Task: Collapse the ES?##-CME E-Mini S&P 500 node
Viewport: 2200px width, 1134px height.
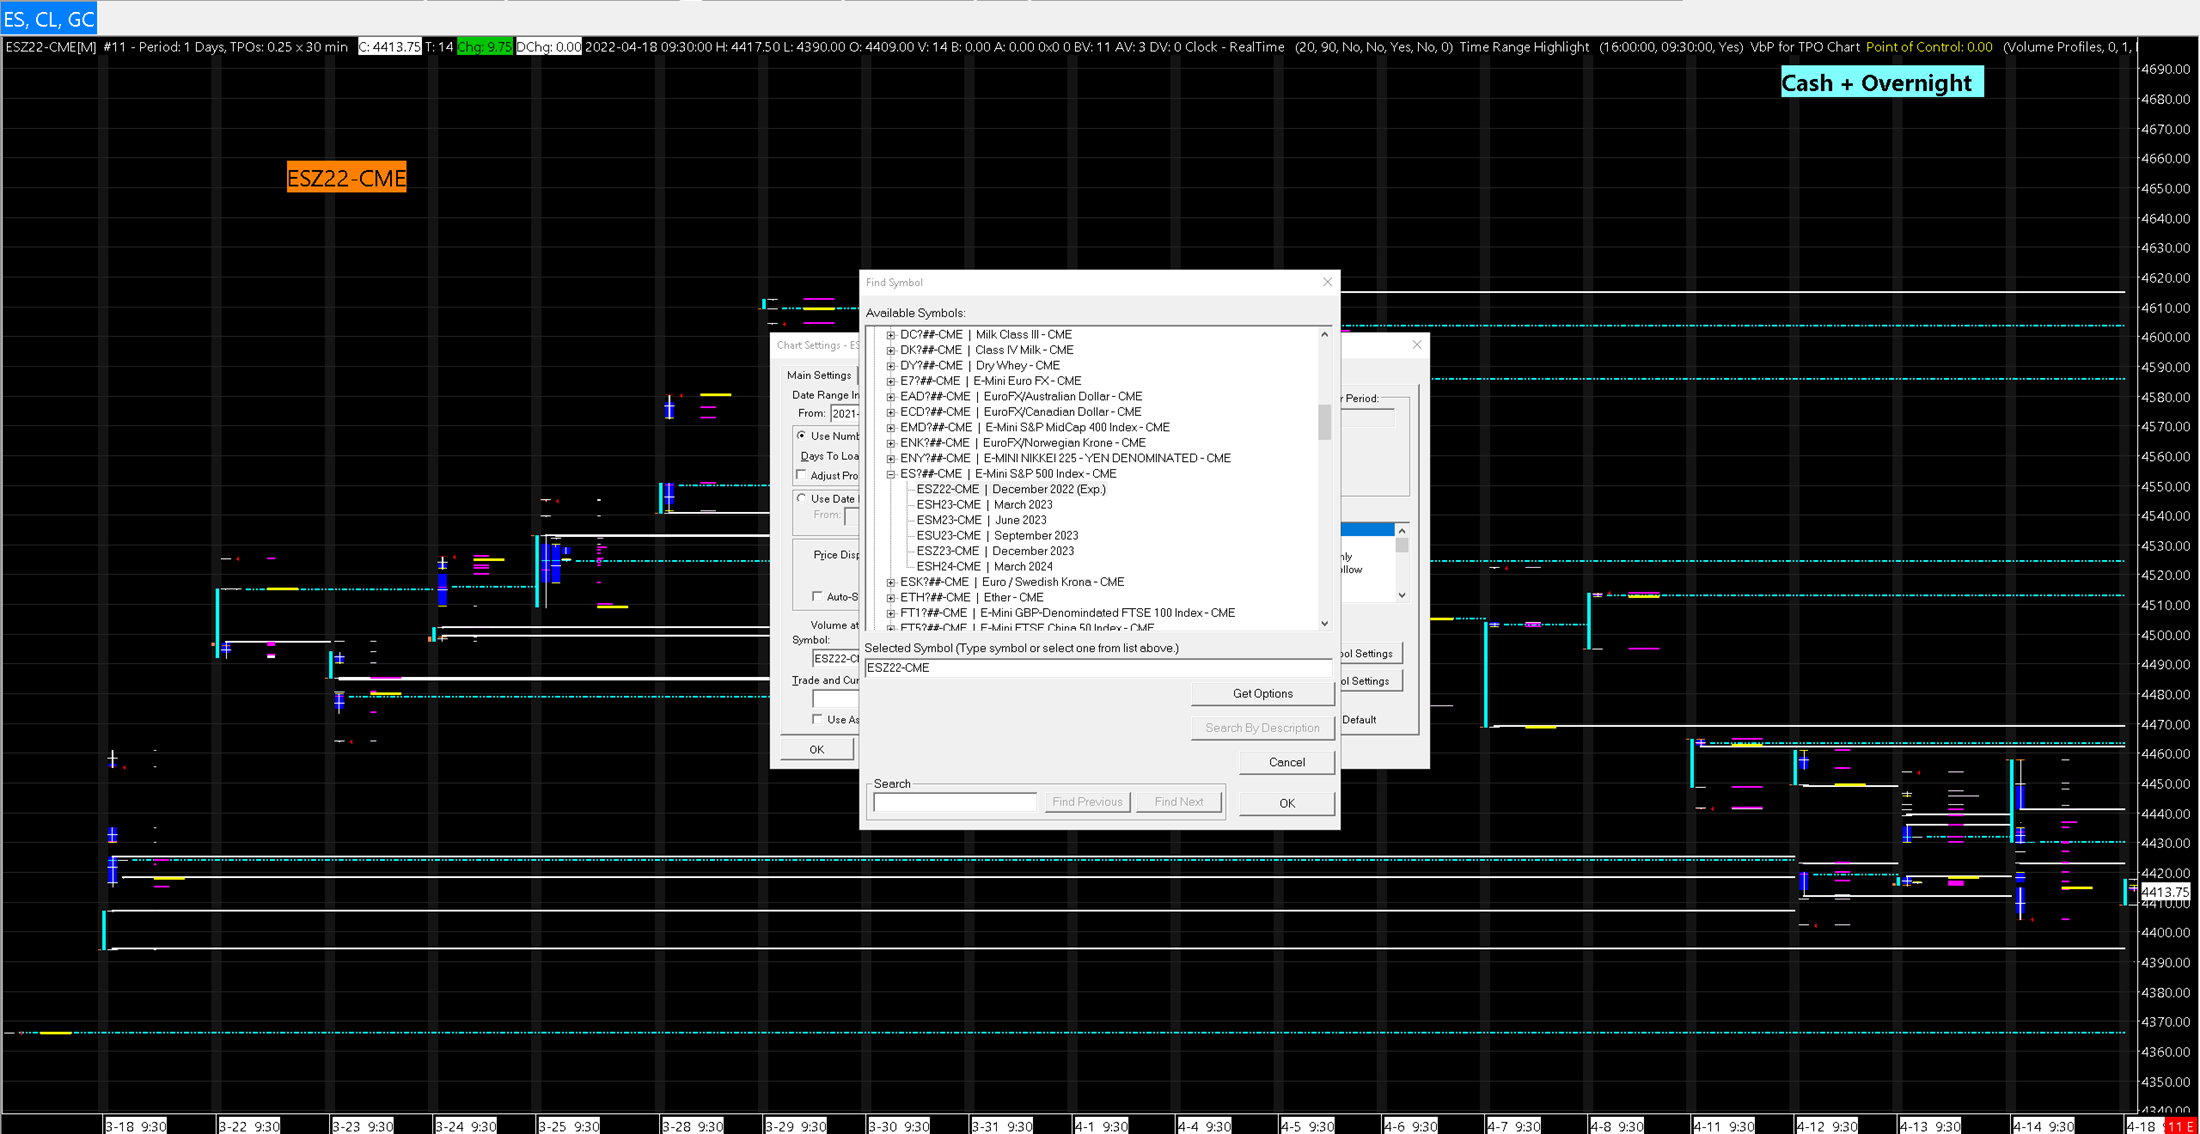Action: (x=890, y=474)
